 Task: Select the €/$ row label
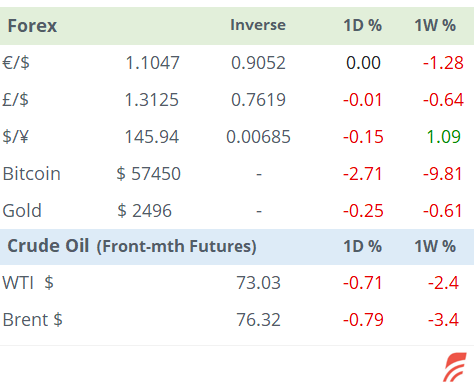tap(16, 63)
